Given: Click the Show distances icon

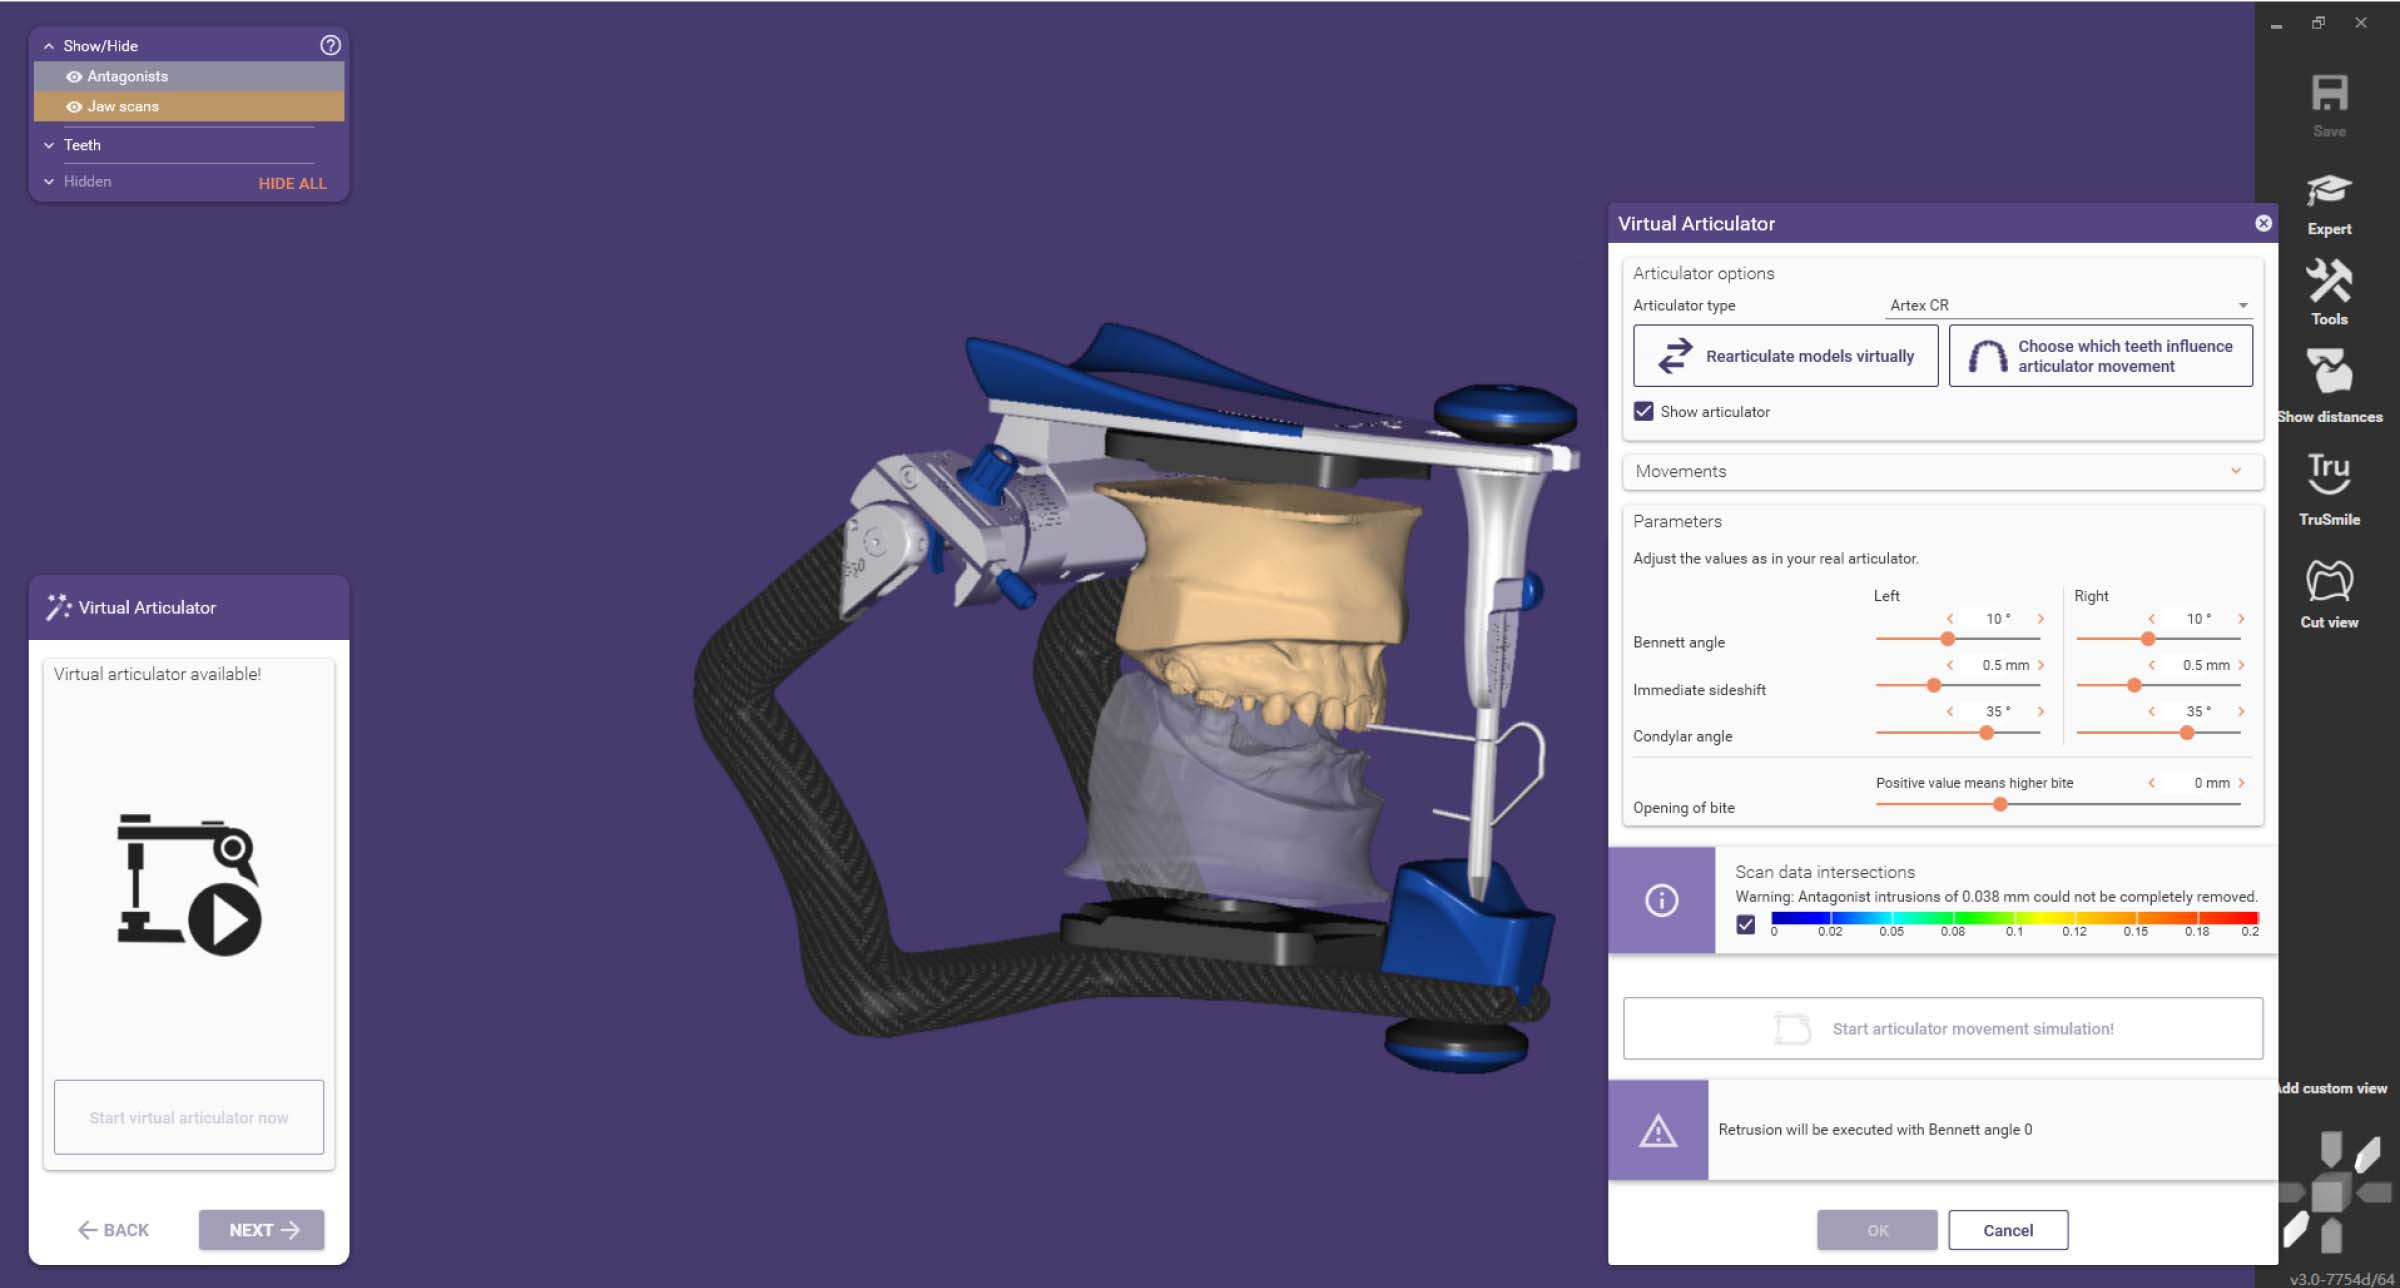Looking at the screenshot, I should click(2329, 374).
